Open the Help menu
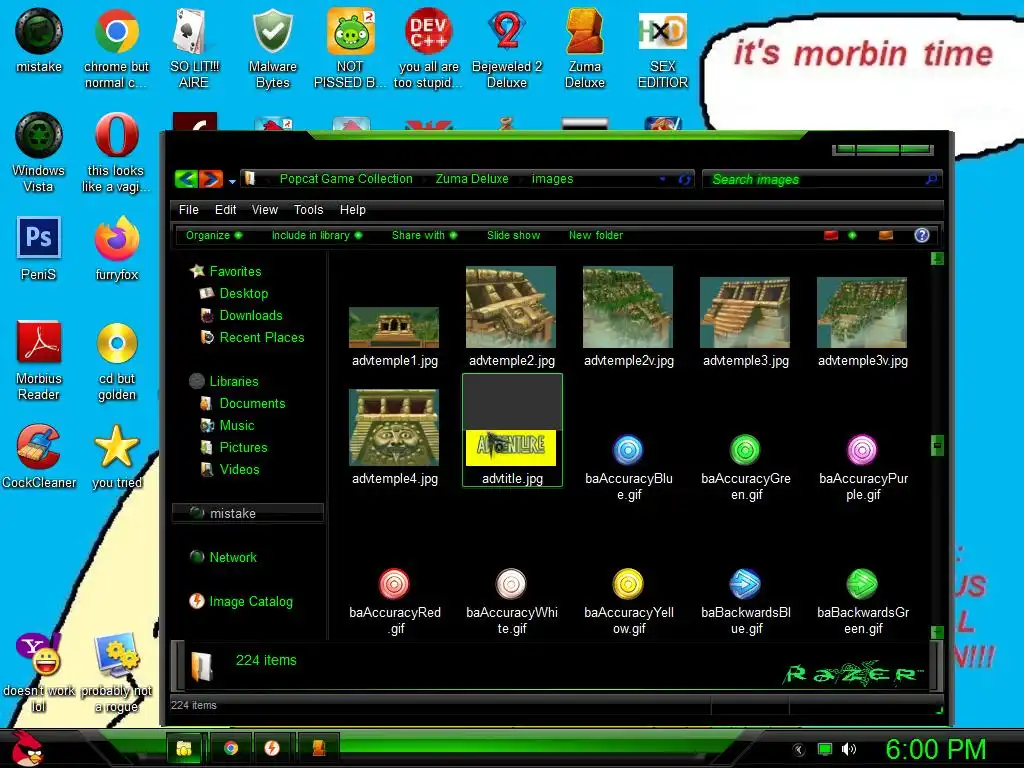 [x=353, y=210]
